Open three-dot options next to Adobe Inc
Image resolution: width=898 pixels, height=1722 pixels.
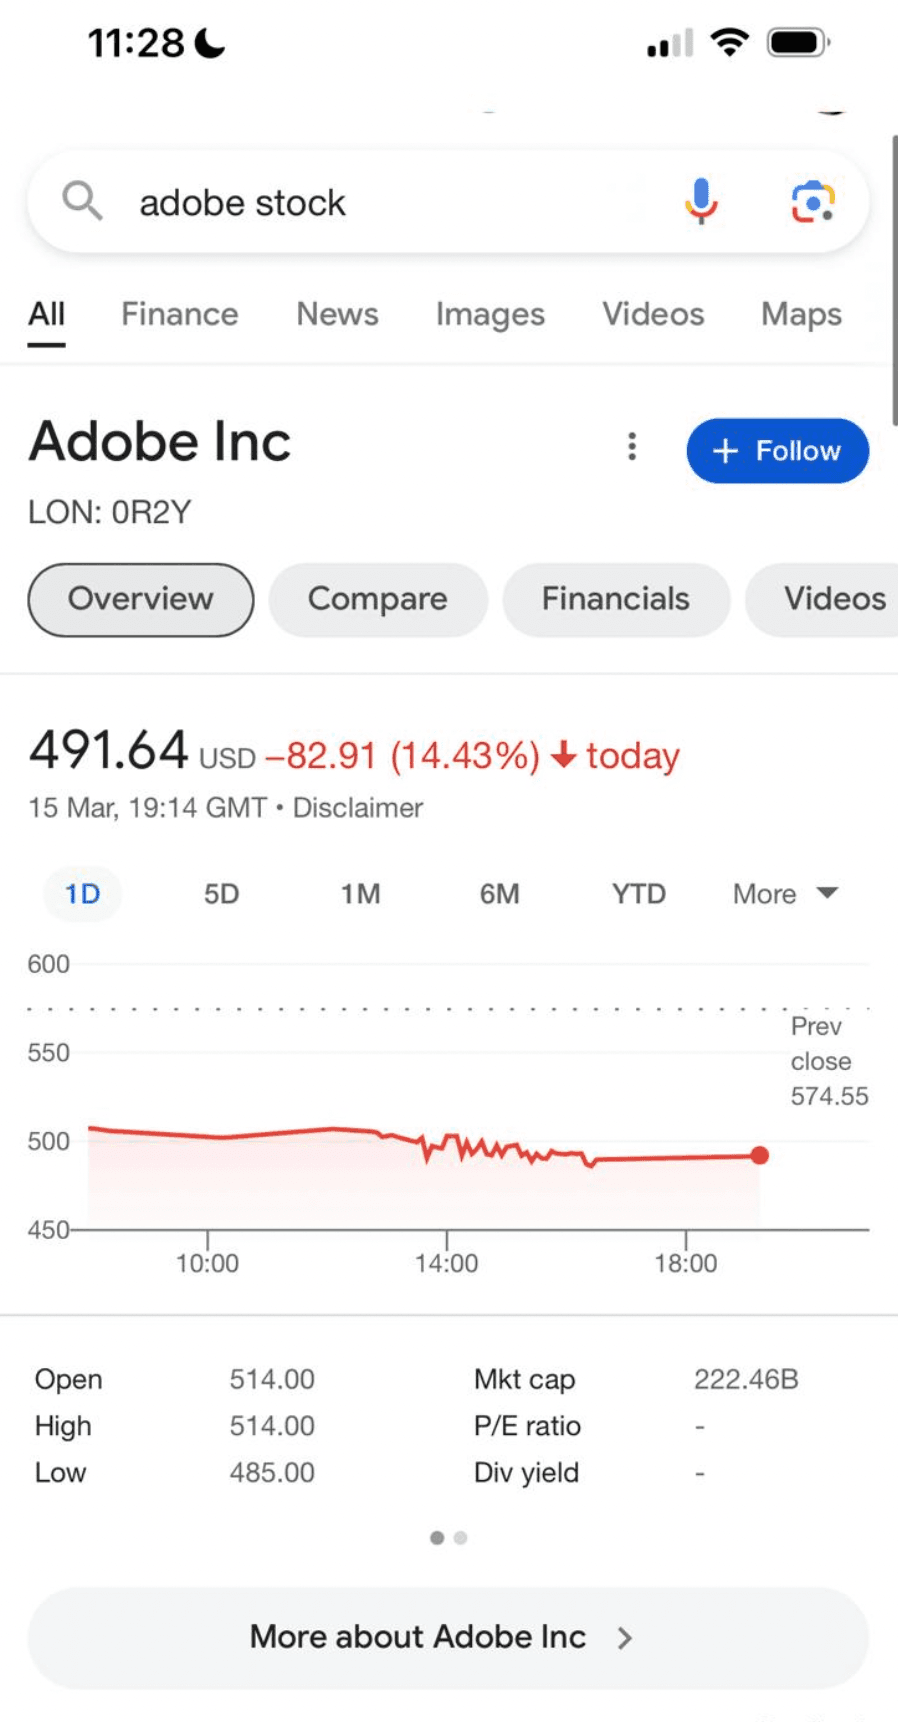[631, 446]
